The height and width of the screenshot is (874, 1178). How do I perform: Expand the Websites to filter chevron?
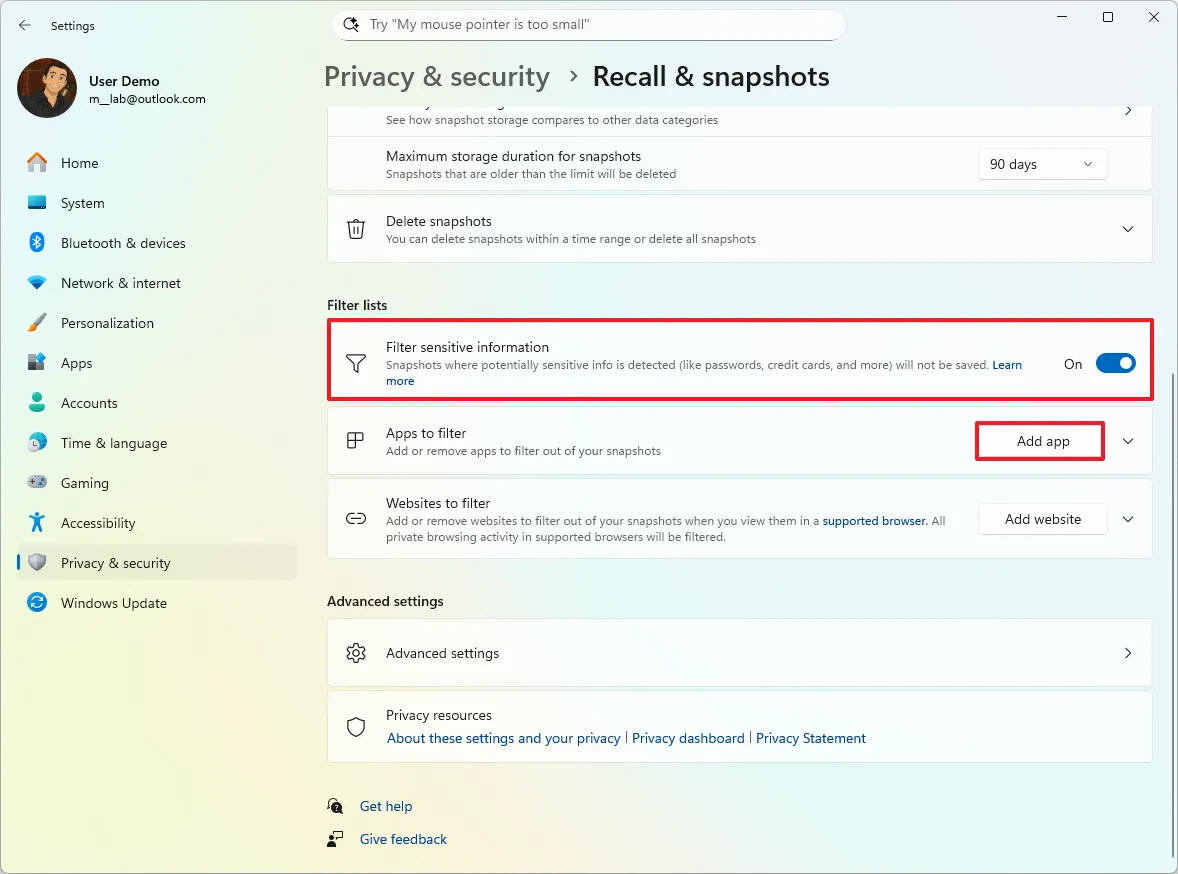pyautogui.click(x=1128, y=519)
